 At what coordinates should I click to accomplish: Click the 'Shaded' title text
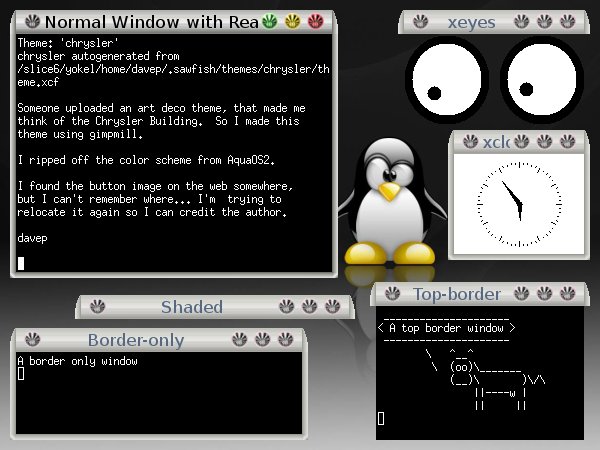pos(192,307)
